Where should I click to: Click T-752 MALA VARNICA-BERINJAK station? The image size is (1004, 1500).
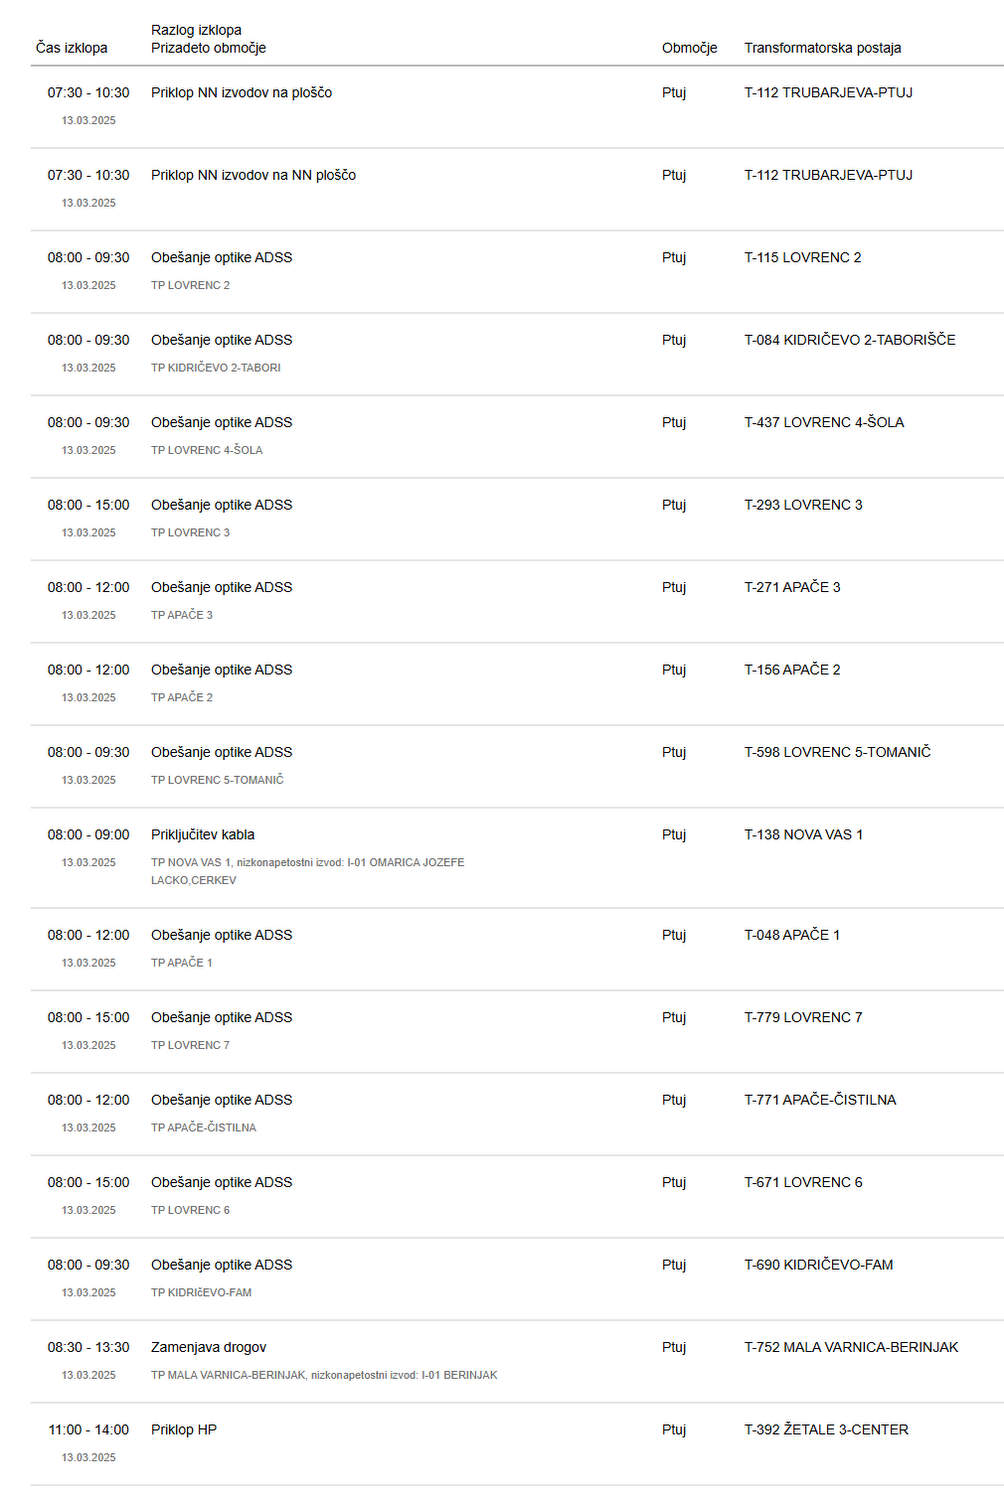click(x=851, y=1347)
